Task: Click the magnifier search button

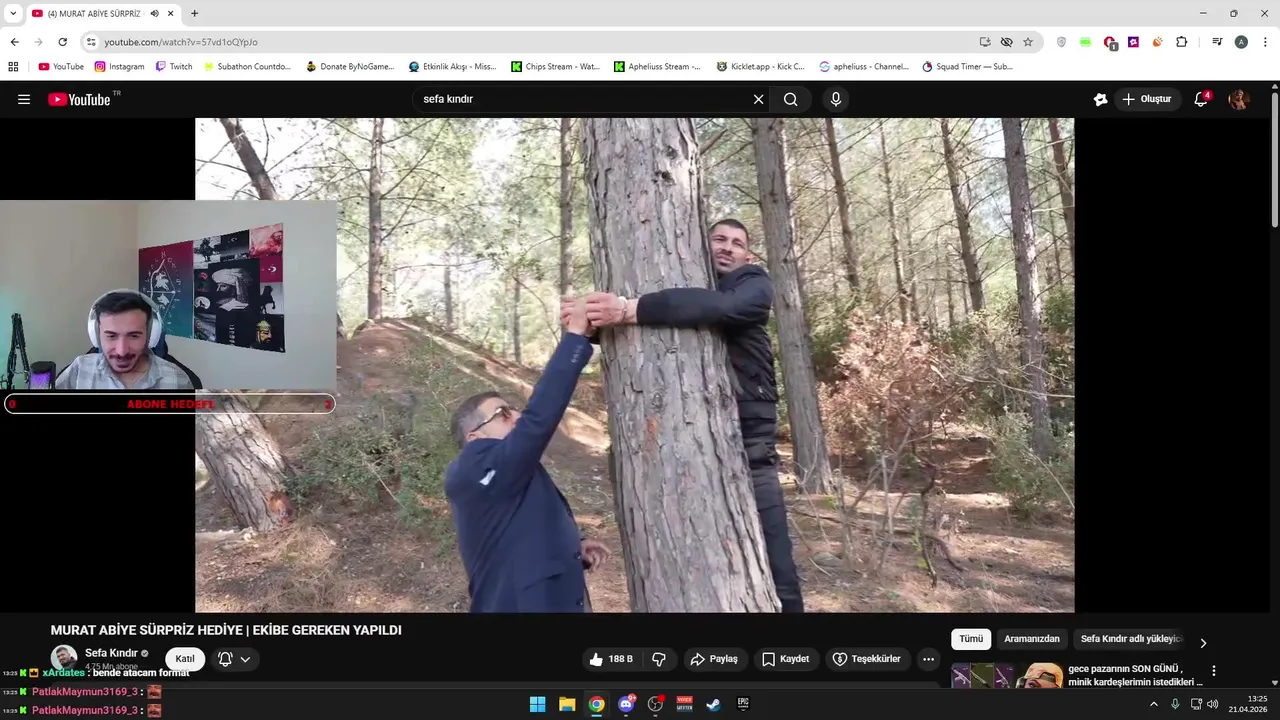Action: coord(790,99)
